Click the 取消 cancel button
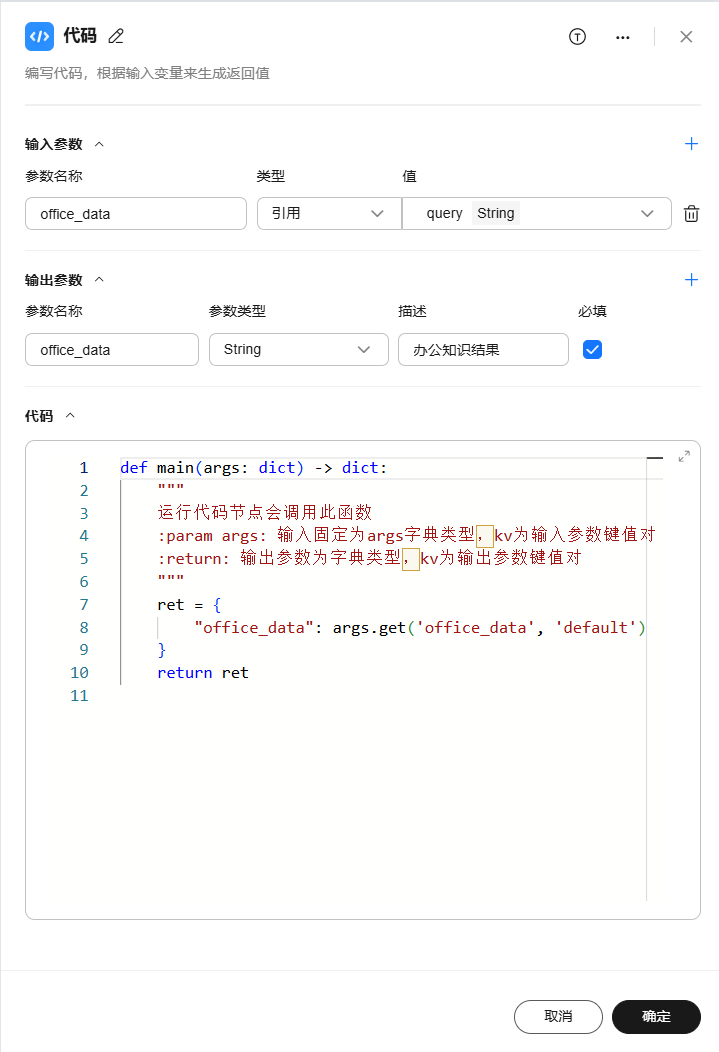The image size is (719, 1052). tap(558, 1016)
